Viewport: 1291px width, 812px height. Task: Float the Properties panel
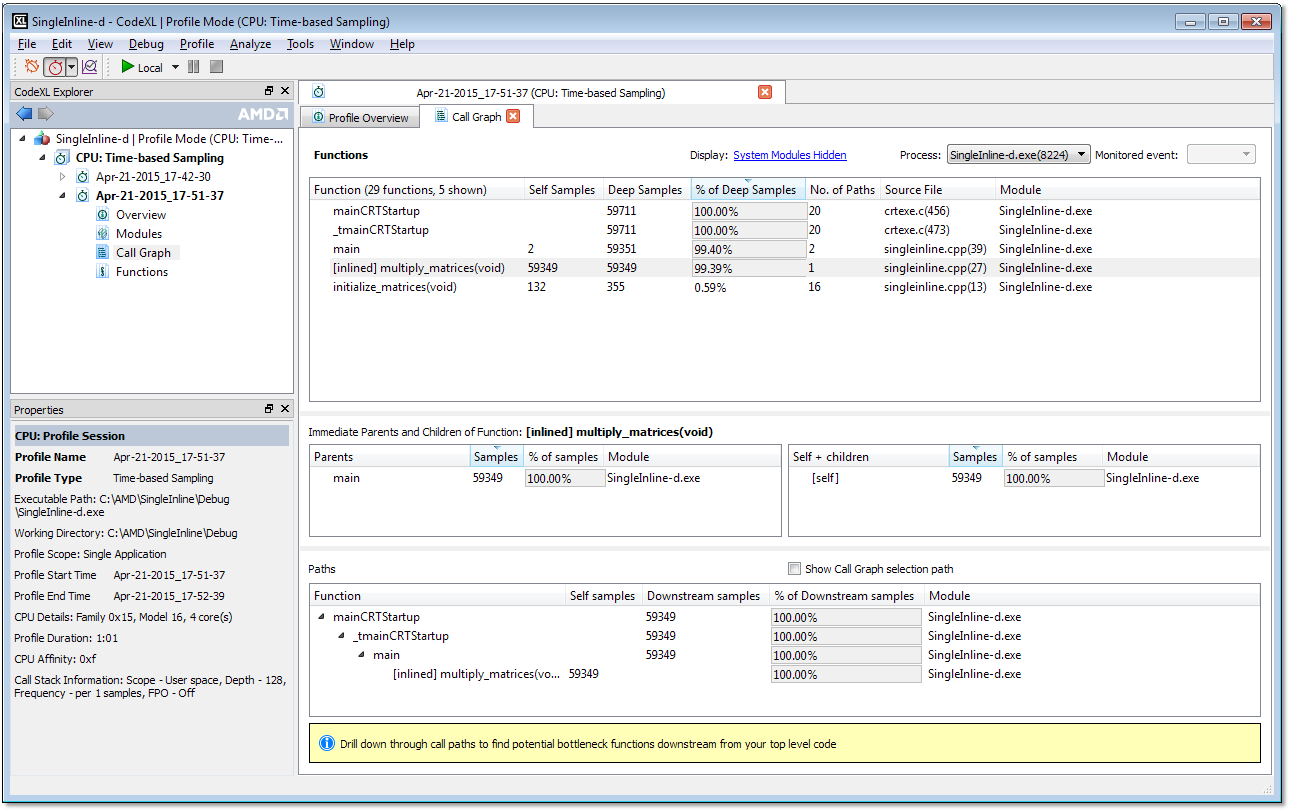coord(269,409)
